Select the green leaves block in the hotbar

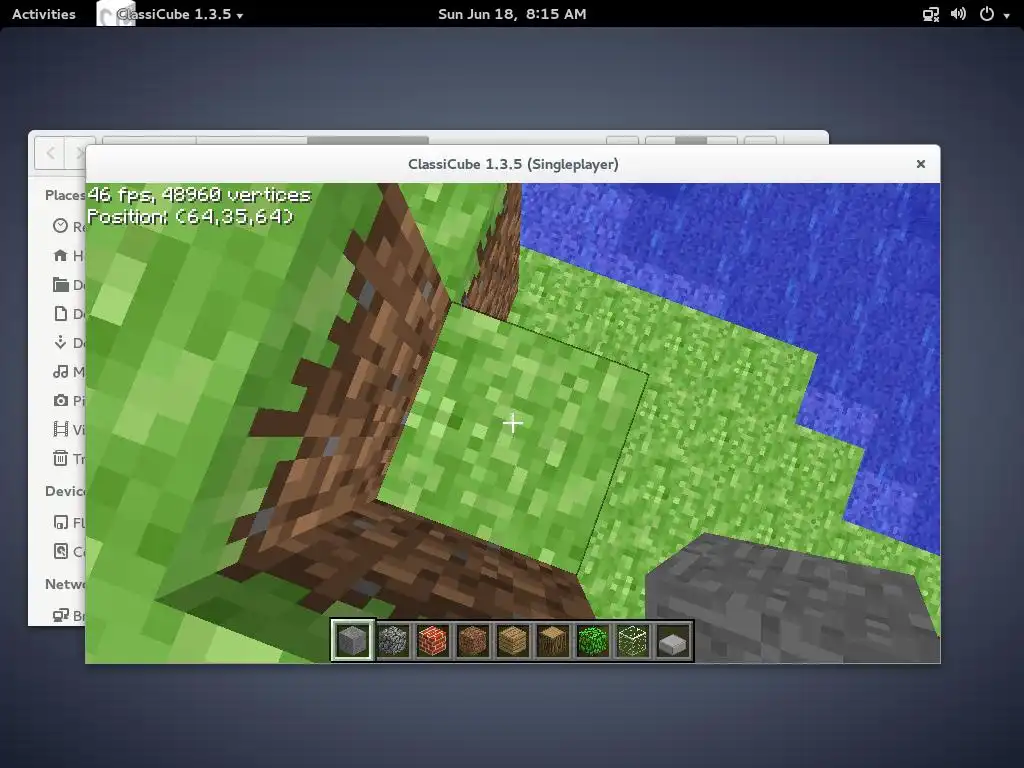tap(593, 641)
